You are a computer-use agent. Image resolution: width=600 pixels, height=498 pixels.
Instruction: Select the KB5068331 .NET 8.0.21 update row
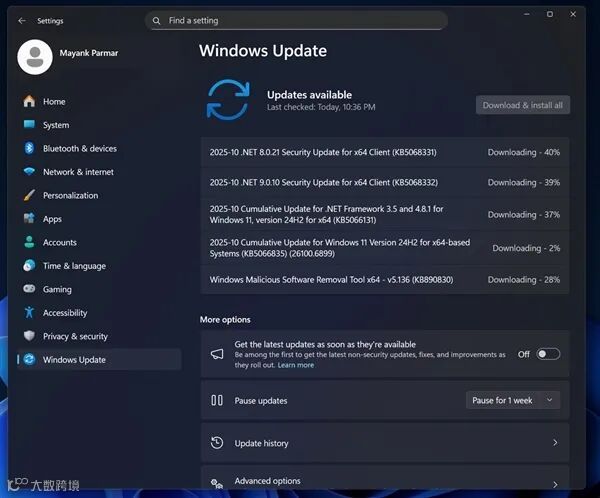385,152
